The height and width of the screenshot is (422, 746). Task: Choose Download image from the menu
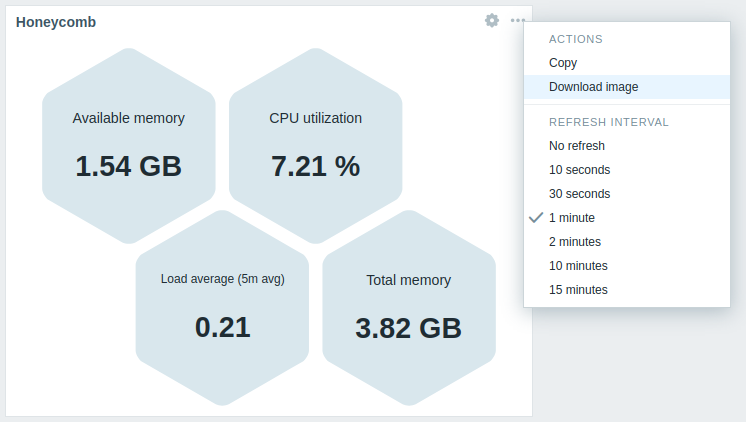pyautogui.click(x=627, y=87)
